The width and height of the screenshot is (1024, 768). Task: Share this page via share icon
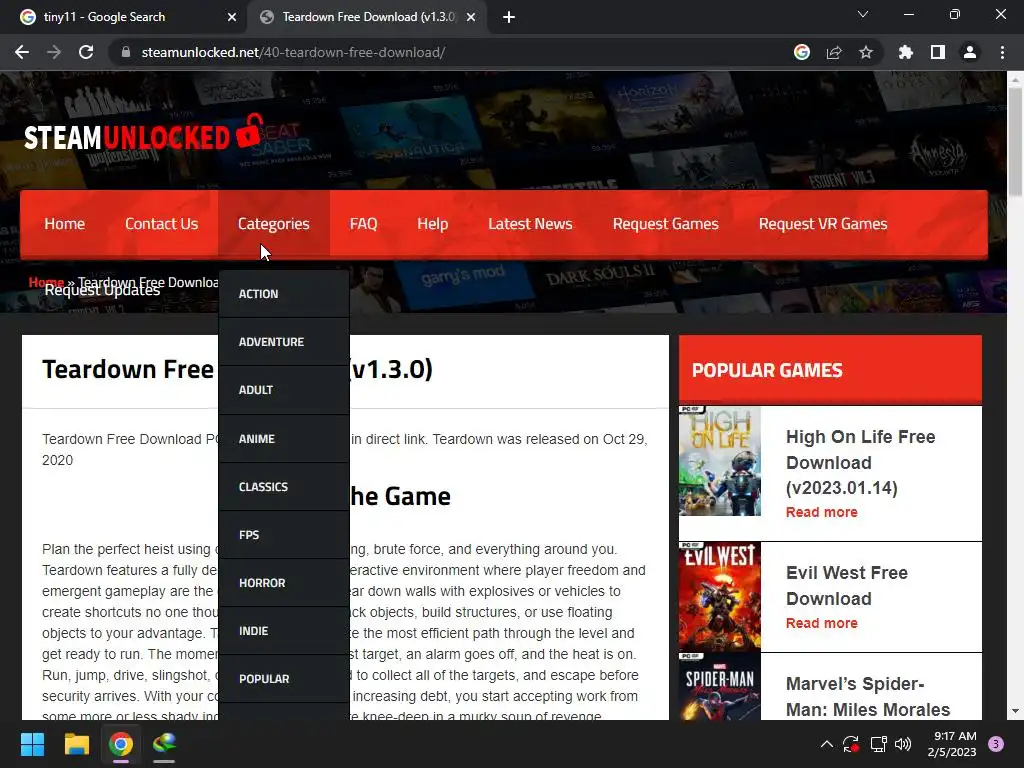[834, 52]
